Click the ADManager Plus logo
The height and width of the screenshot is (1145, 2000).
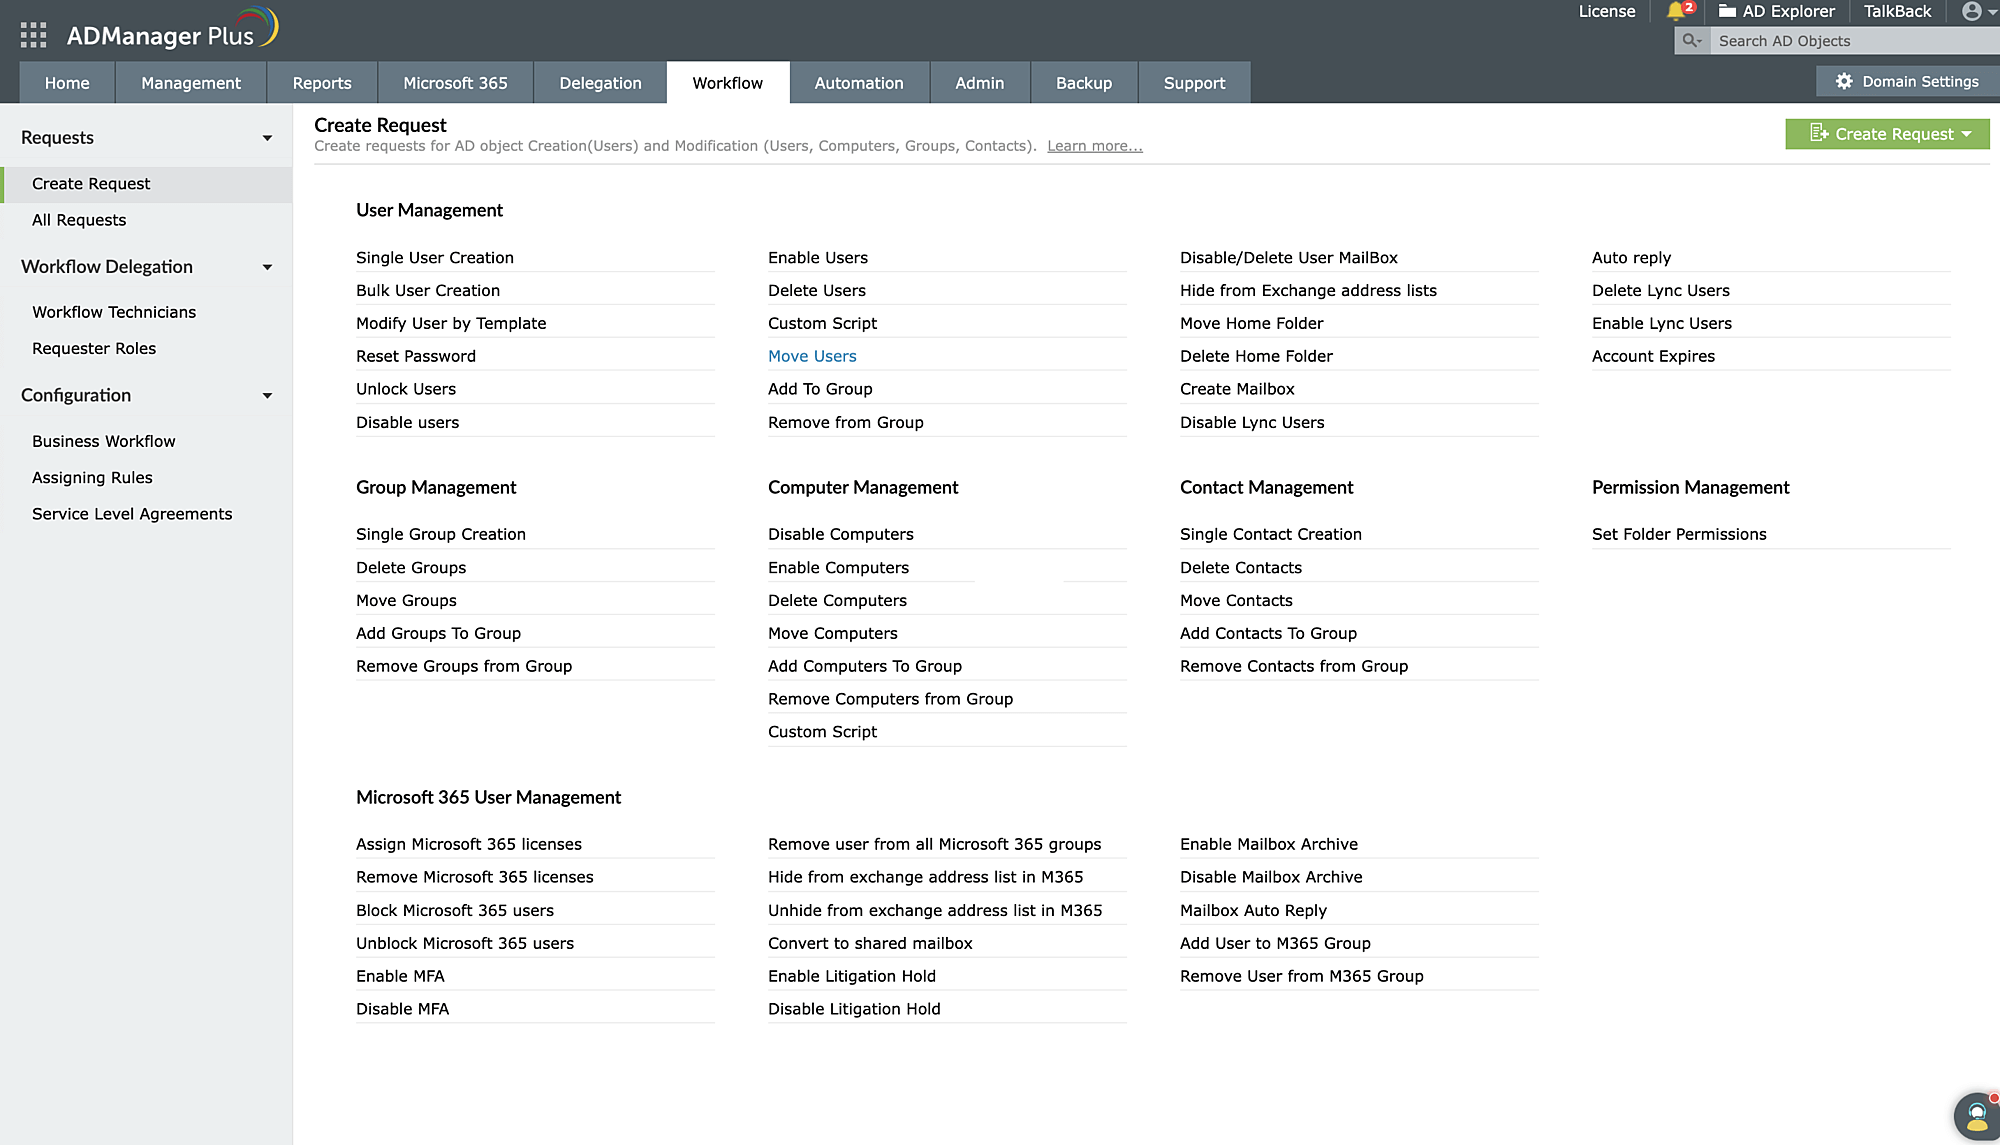click(172, 33)
